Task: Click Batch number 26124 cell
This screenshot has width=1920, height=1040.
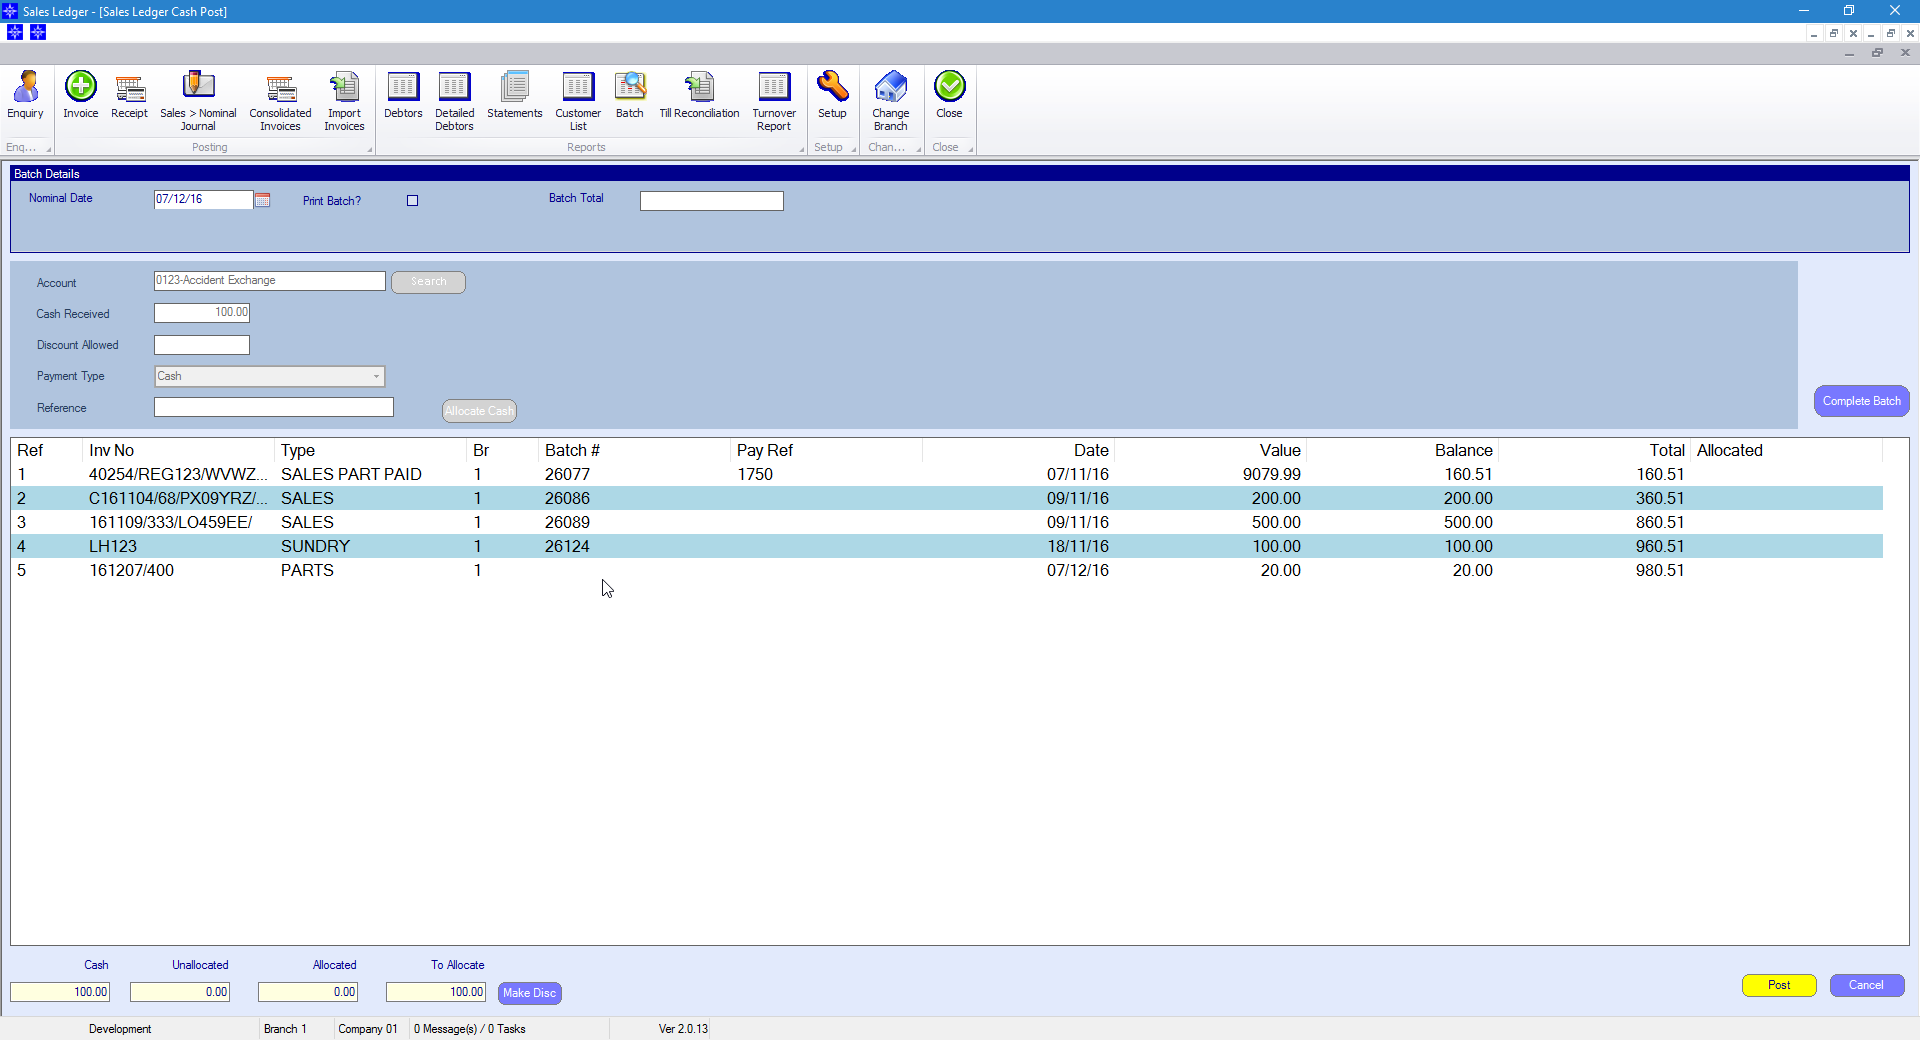Action: (x=567, y=546)
